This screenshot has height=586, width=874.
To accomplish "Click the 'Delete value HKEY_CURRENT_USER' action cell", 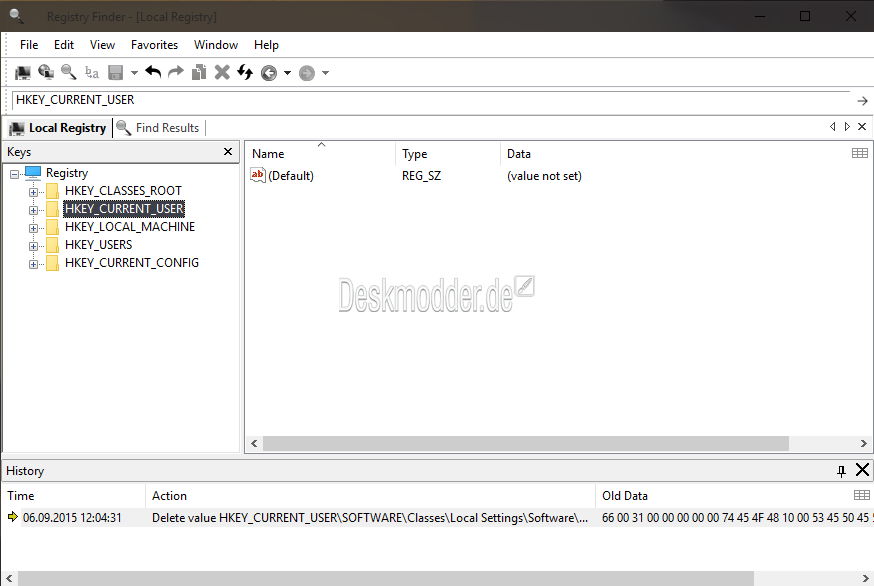I will [x=370, y=517].
